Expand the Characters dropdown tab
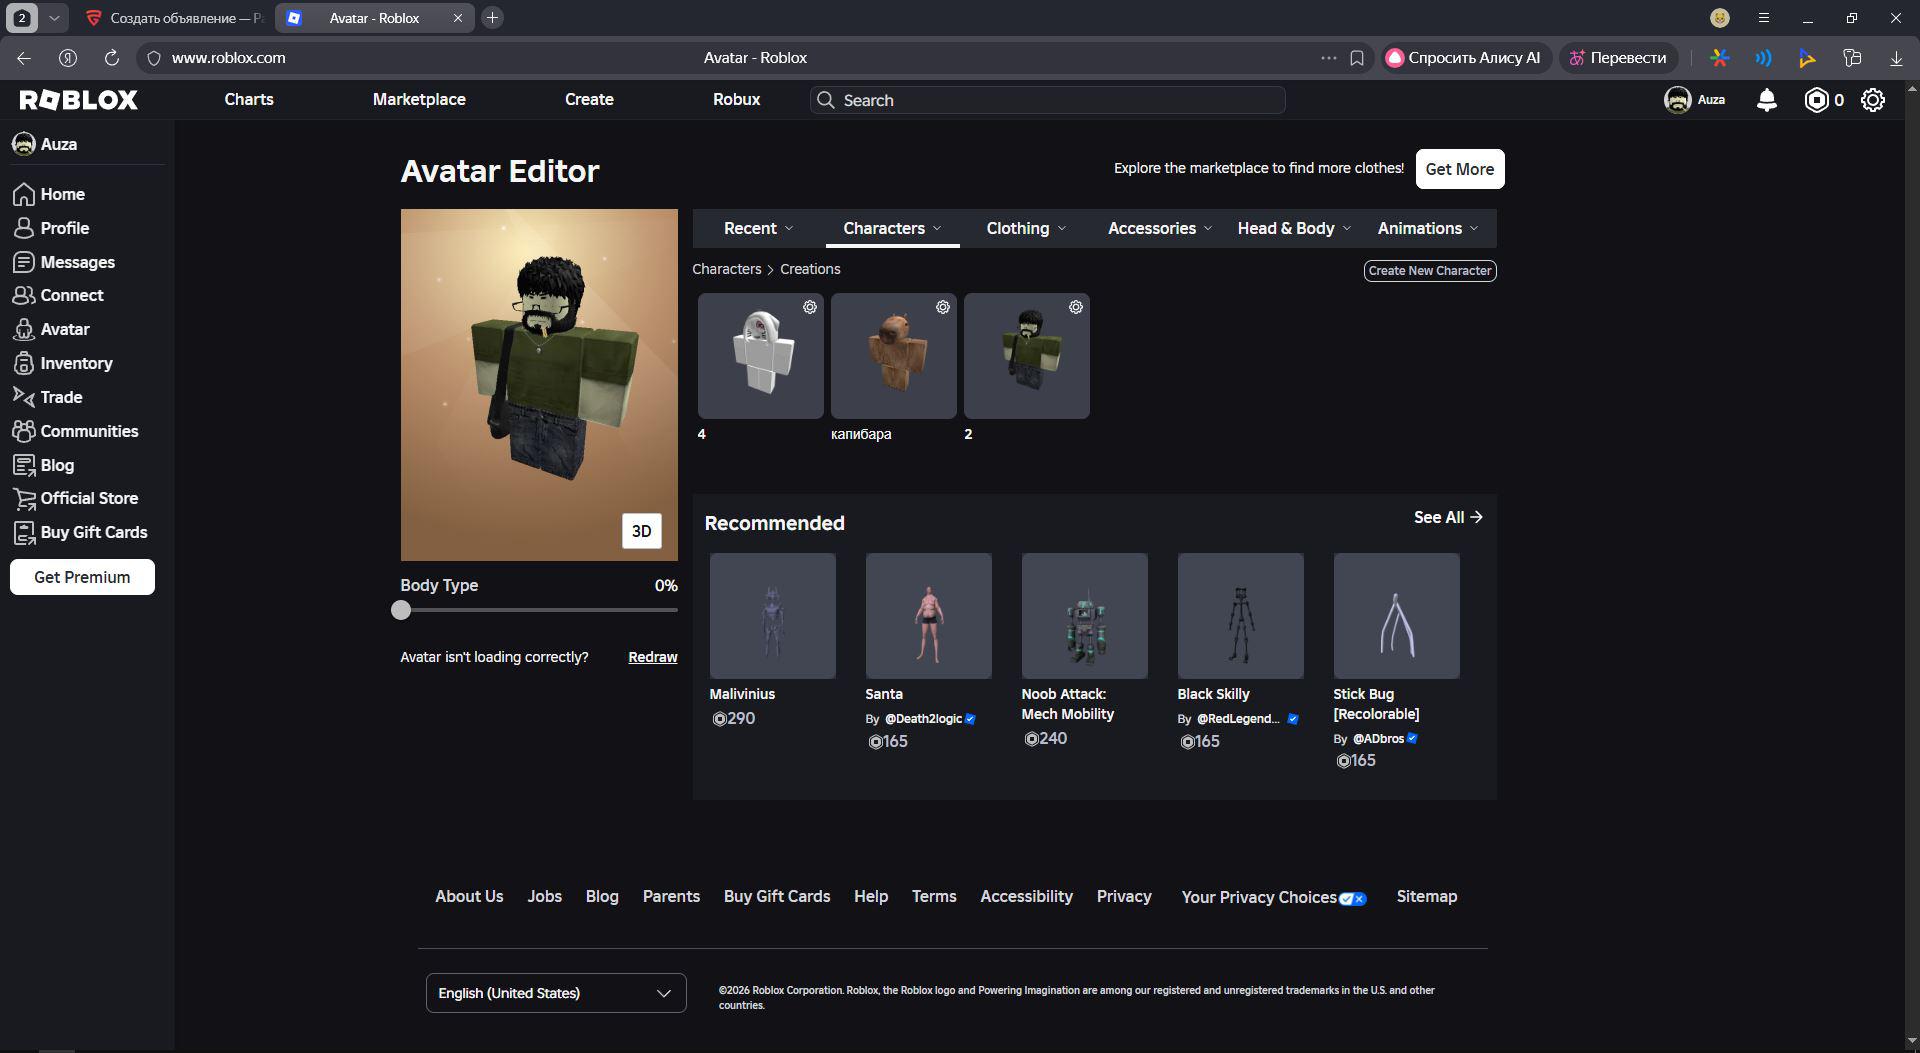This screenshot has width=1920, height=1053. (892, 228)
